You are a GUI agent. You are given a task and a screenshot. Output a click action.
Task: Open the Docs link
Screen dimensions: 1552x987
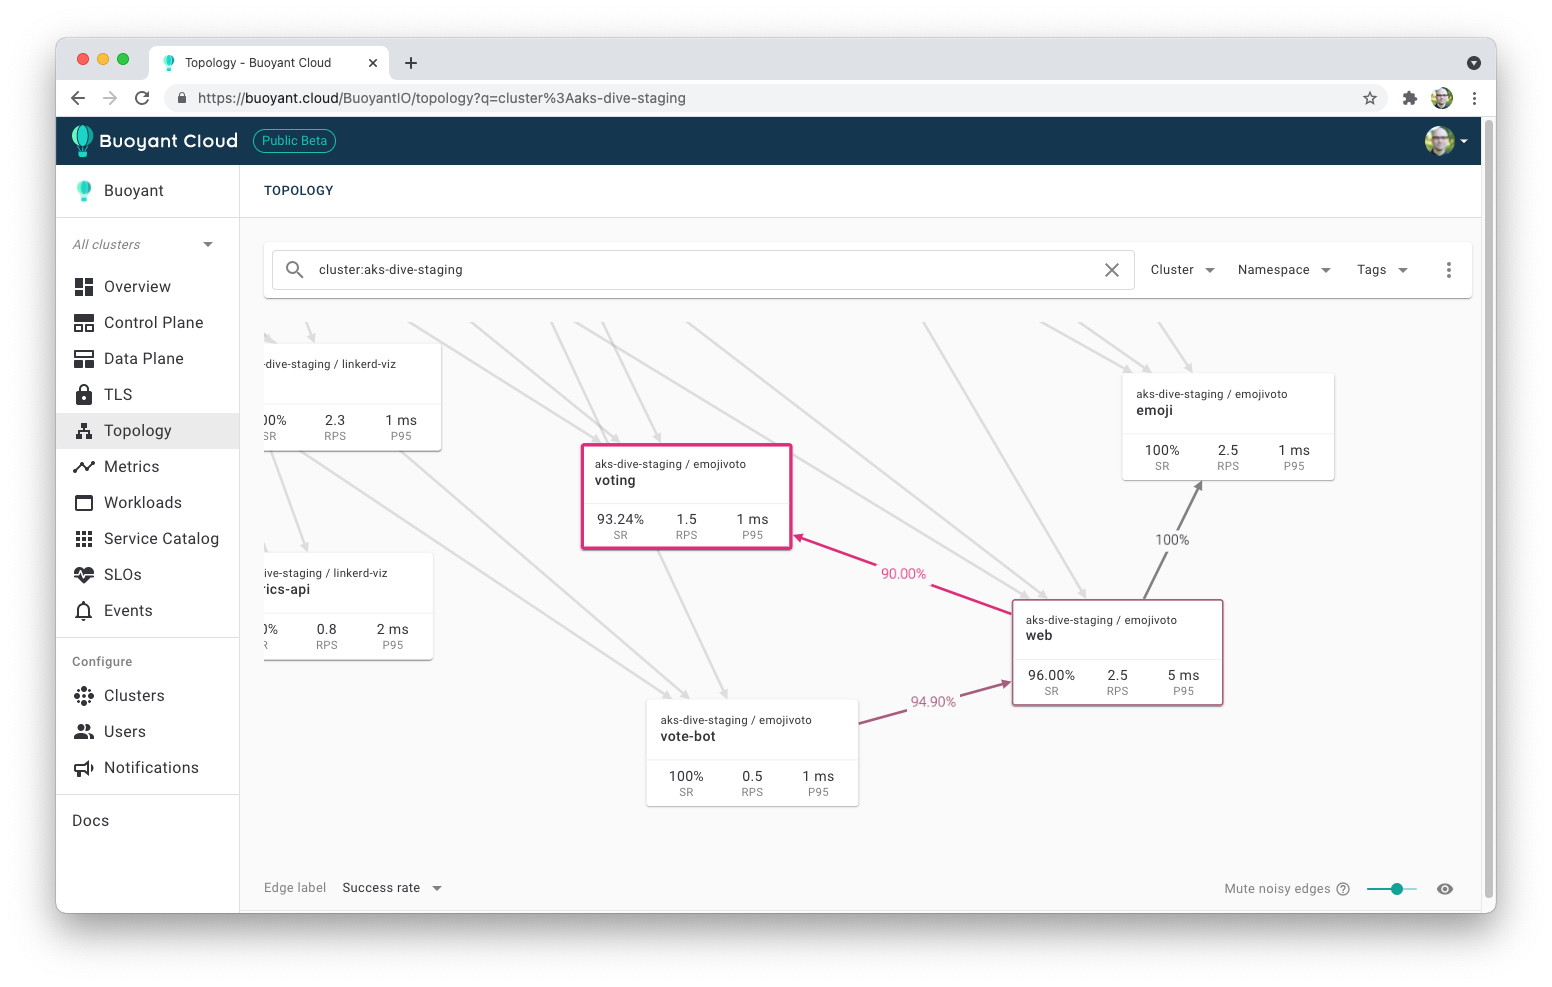(90, 821)
